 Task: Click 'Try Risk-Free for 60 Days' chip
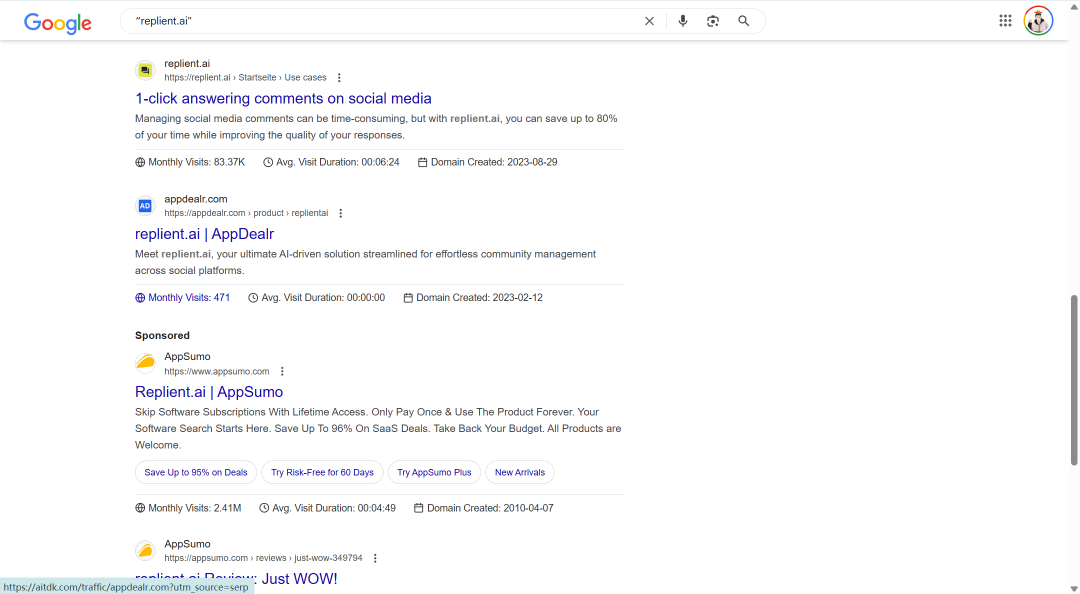tap(322, 473)
